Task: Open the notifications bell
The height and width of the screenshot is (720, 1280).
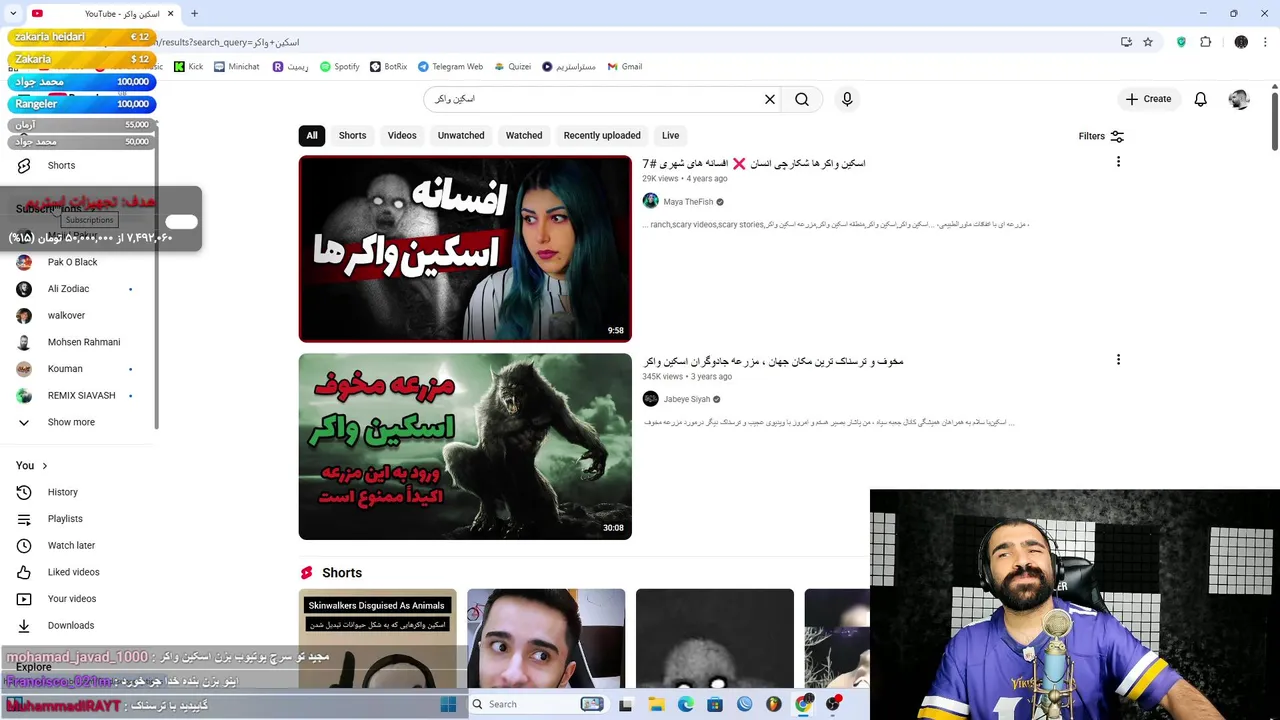Action: click(1200, 99)
